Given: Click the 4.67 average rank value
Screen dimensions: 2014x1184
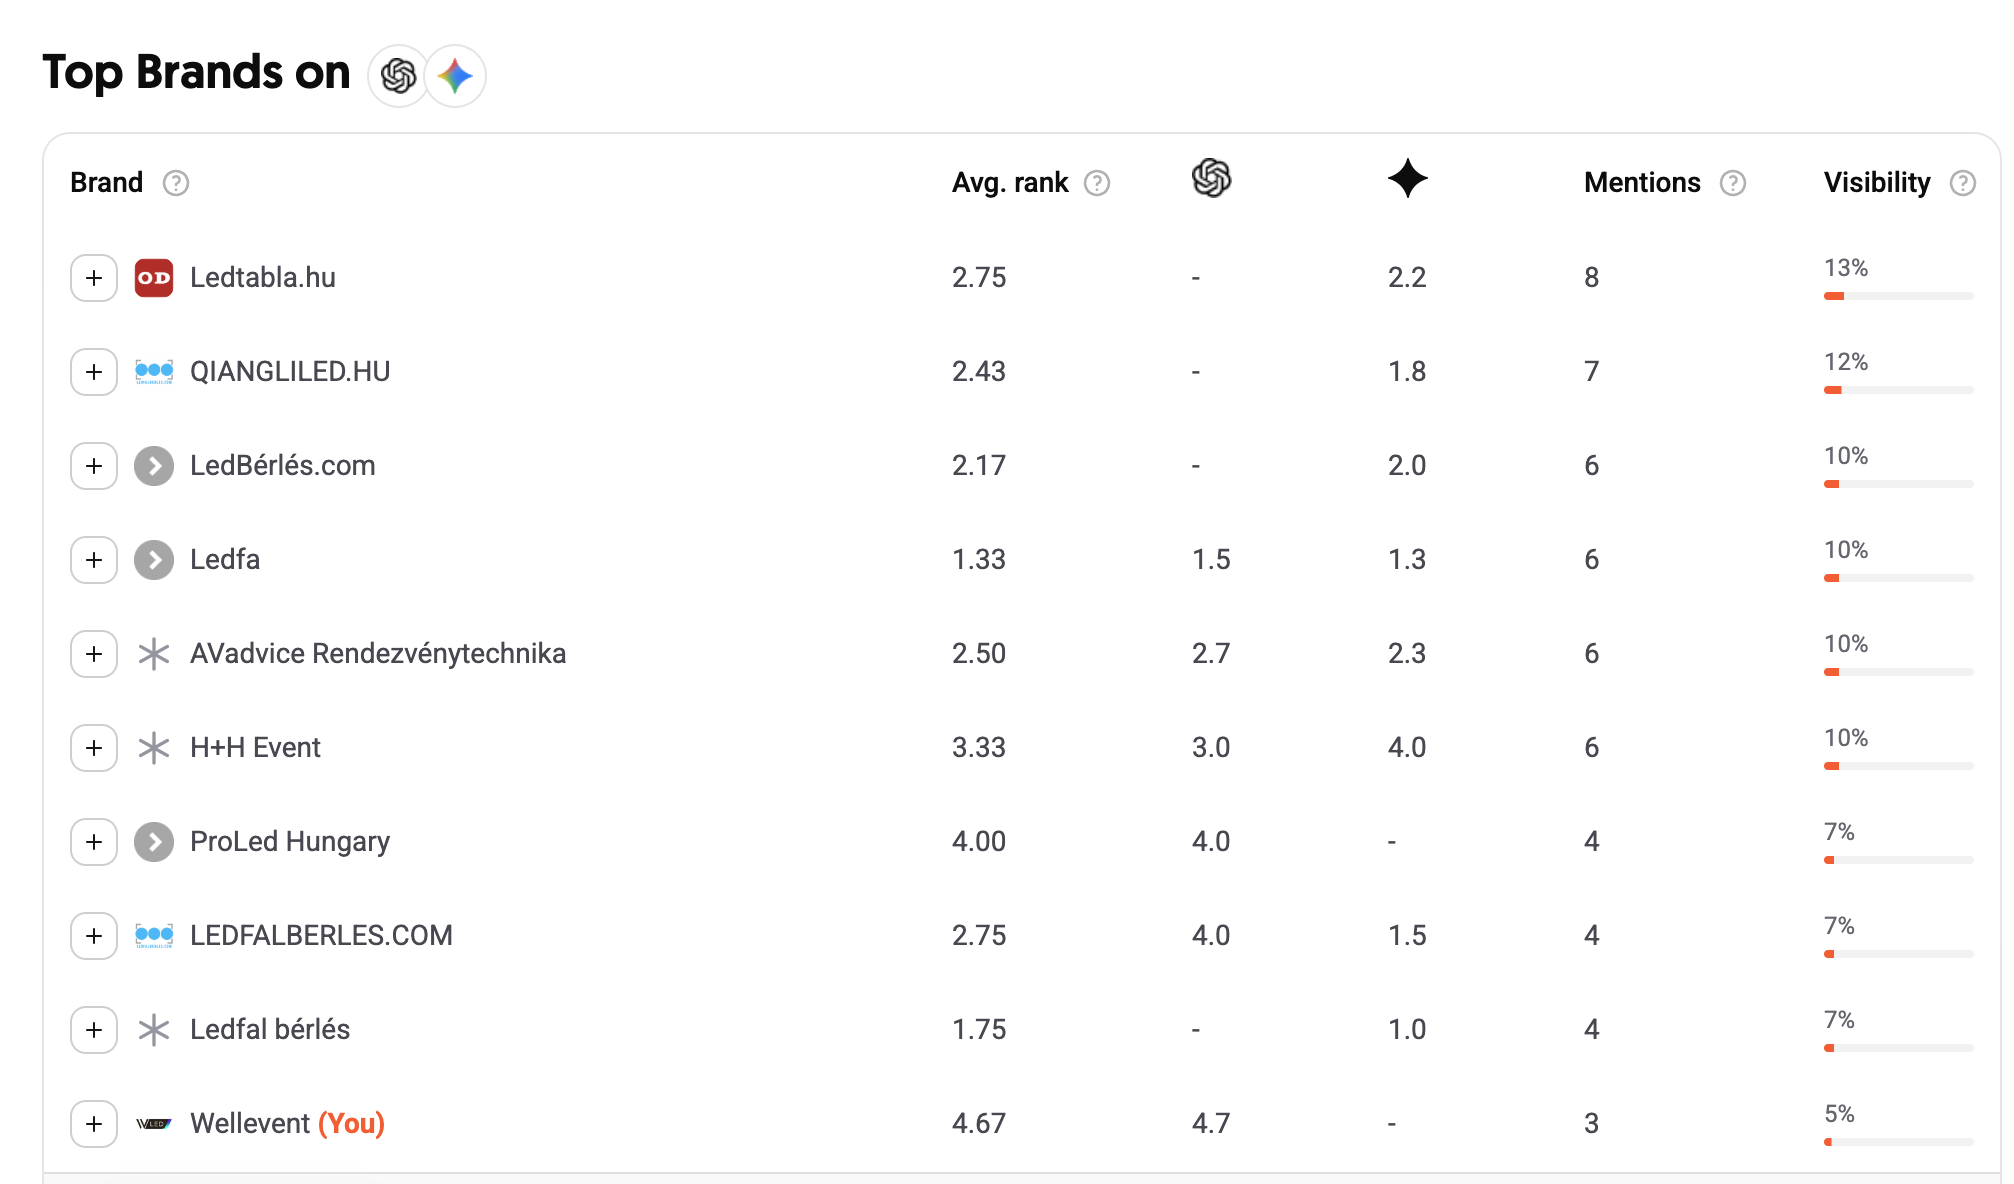Looking at the screenshot, I should point(979,1124).
